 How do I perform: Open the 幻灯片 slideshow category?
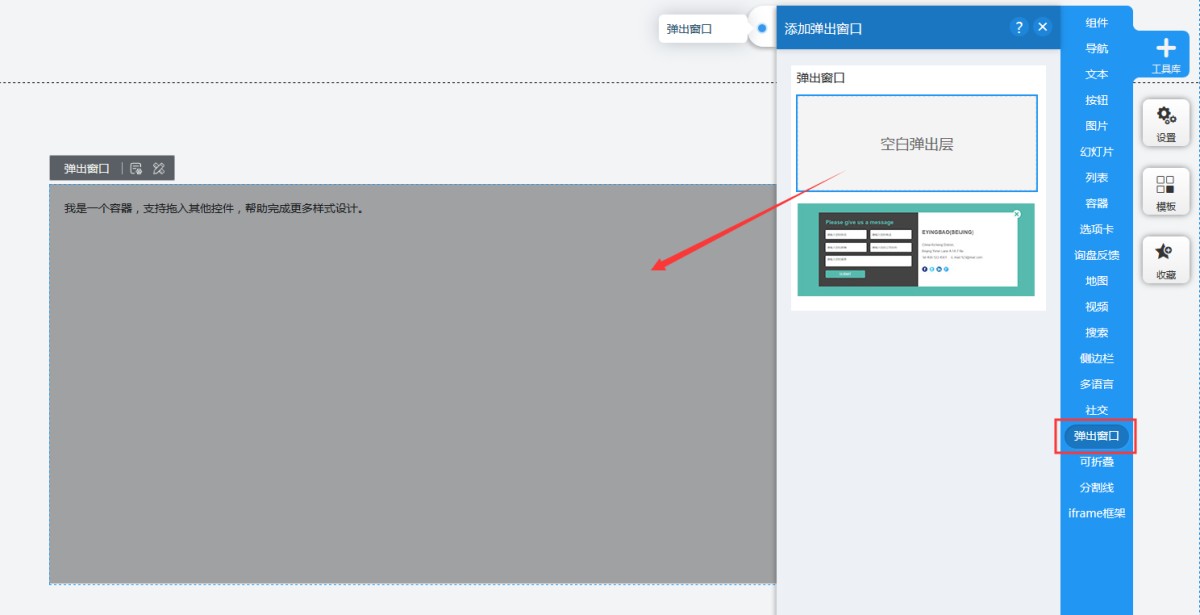click(x=1097, y=152)
